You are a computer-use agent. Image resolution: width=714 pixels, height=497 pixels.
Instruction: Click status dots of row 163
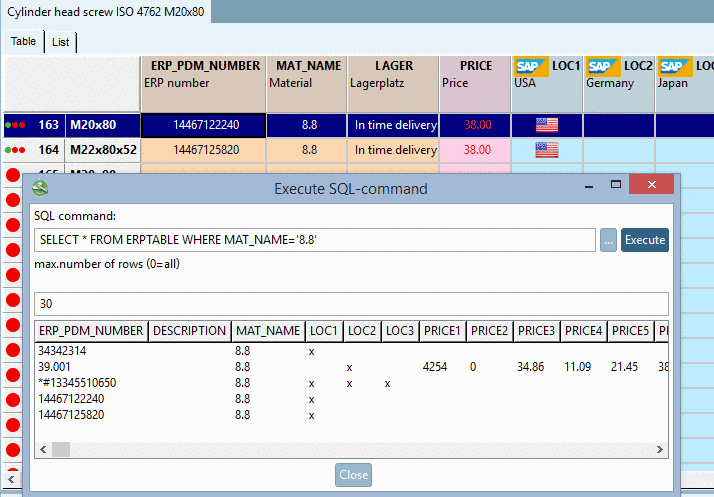click(x=15, y=125)
